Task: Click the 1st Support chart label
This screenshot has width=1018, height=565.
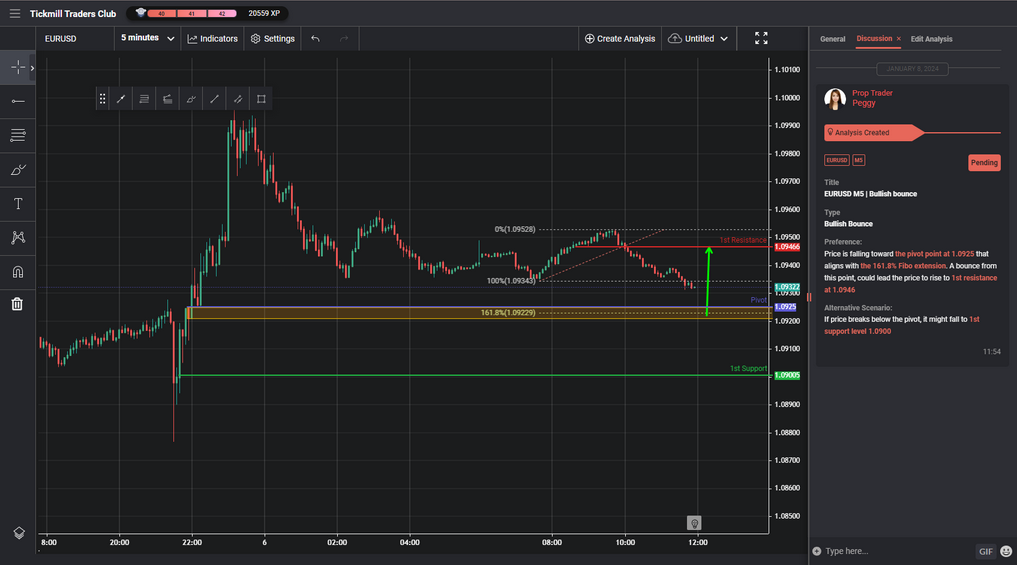Action: [748, 368]
